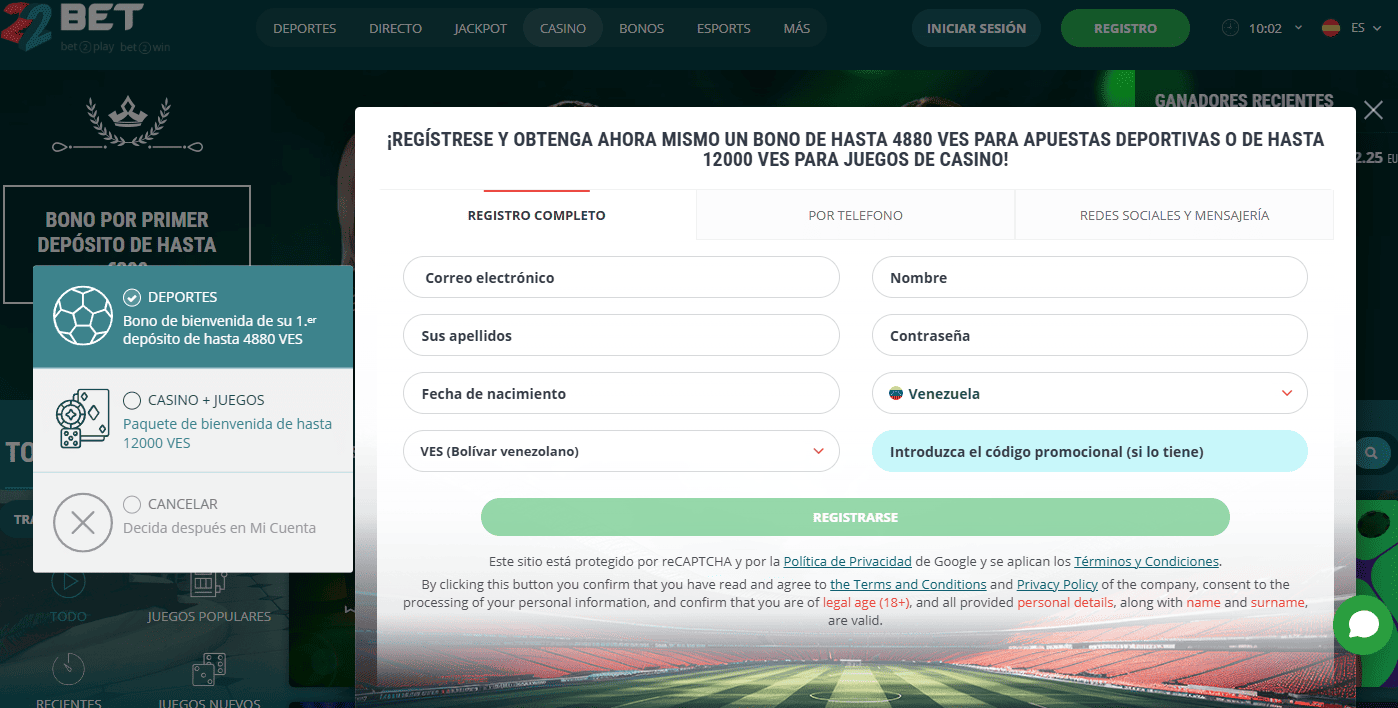Click the Spain flag language icon
Screen dimensions: 1398x708
[1331, 28]
